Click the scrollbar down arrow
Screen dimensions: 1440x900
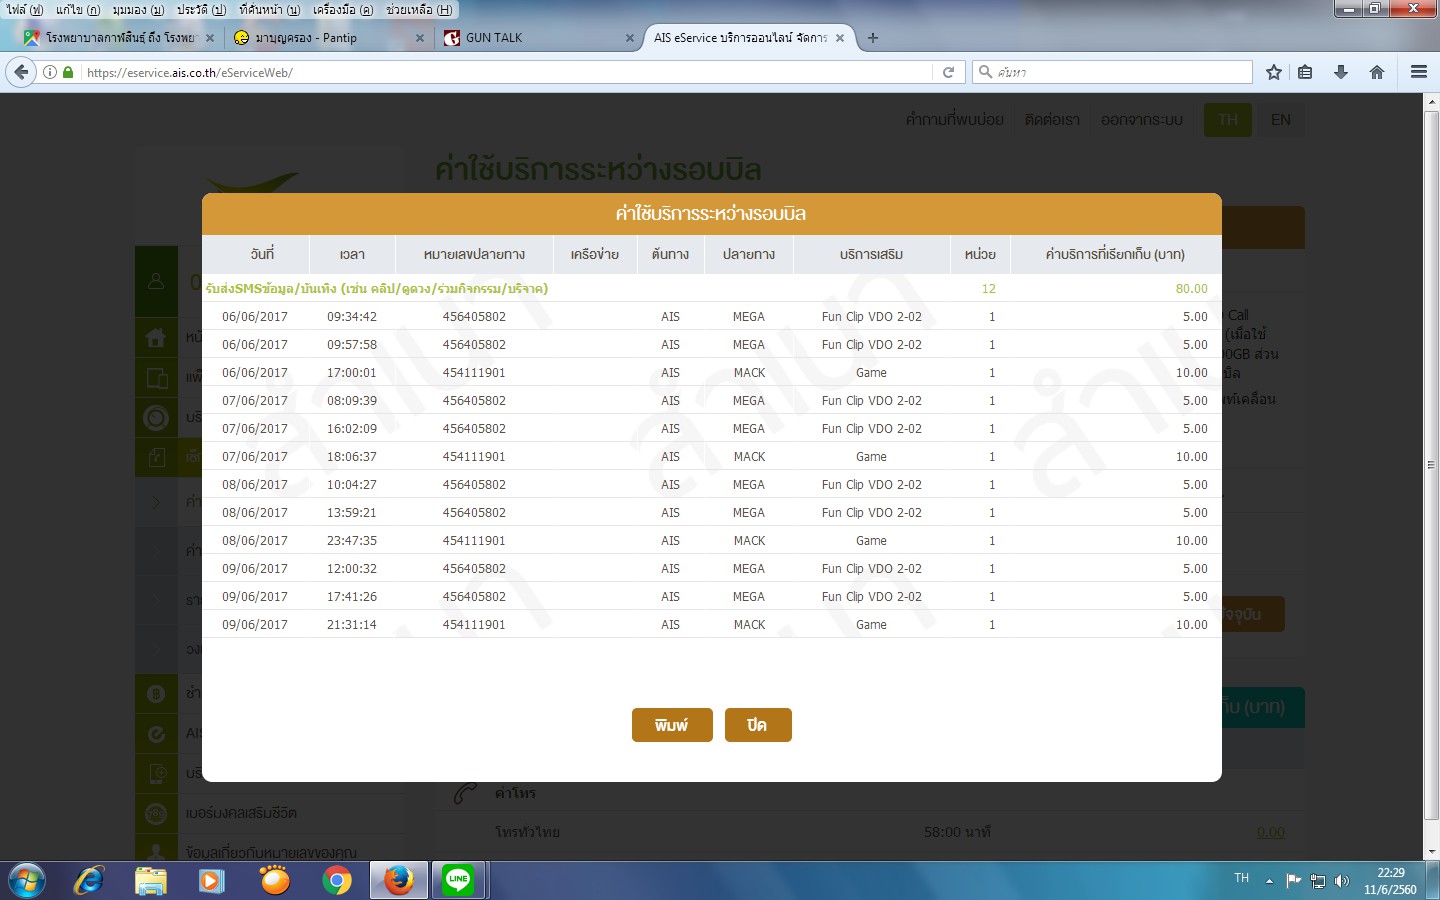pyautogui.click(x=1431, y=852)
